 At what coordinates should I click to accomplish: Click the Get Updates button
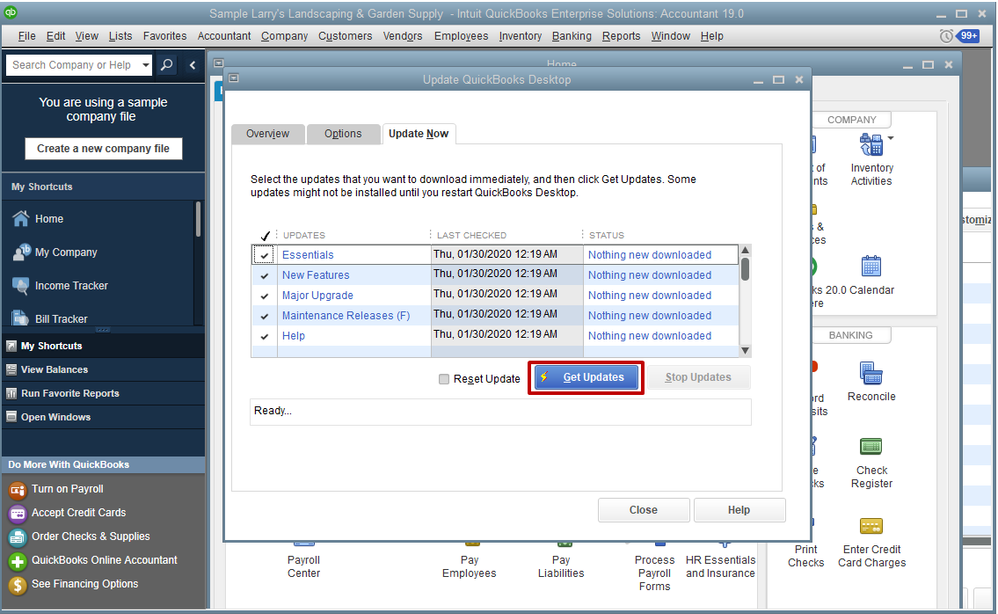pos(586,377)
